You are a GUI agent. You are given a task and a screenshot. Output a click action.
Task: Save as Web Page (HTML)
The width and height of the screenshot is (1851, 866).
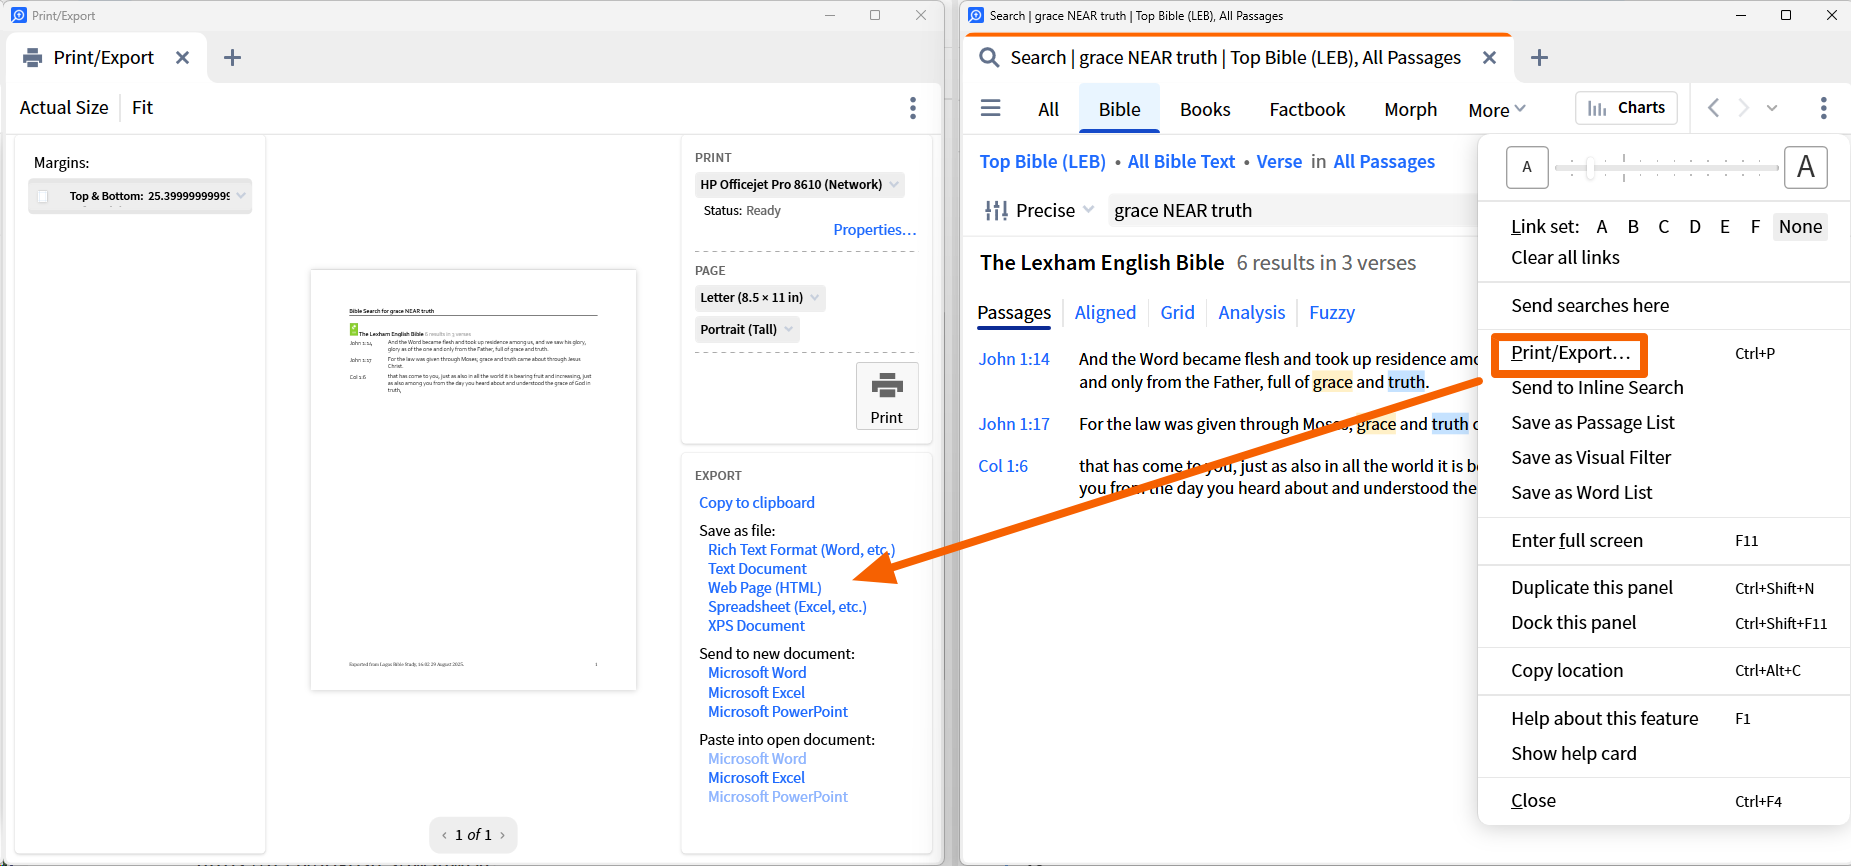click(765, 588)
